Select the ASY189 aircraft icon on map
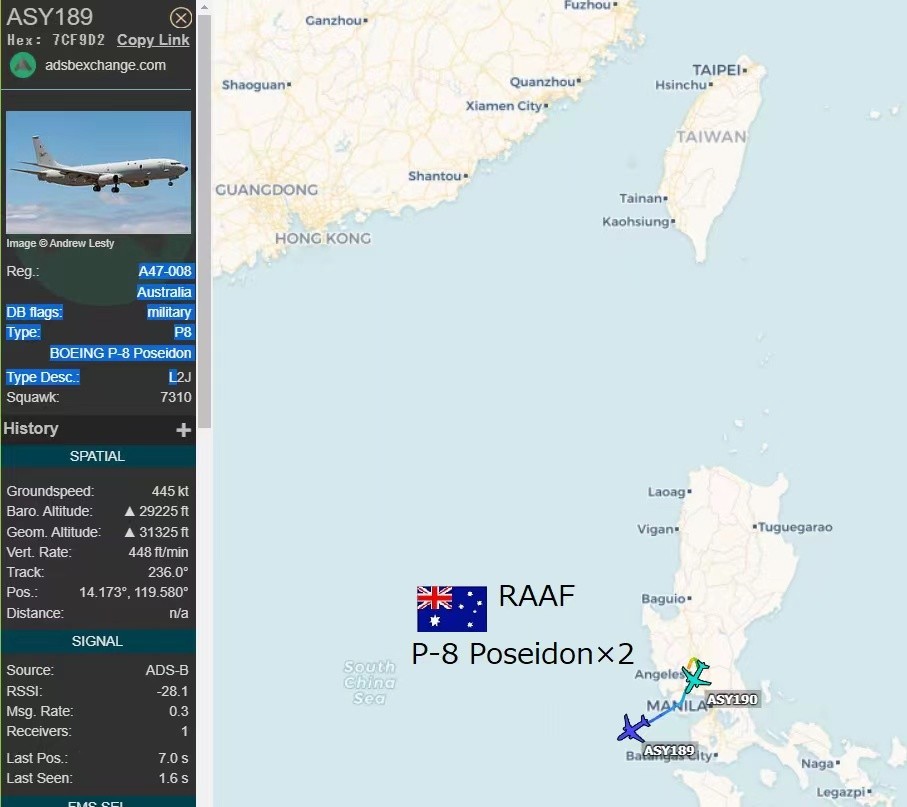 pos(633,728)
